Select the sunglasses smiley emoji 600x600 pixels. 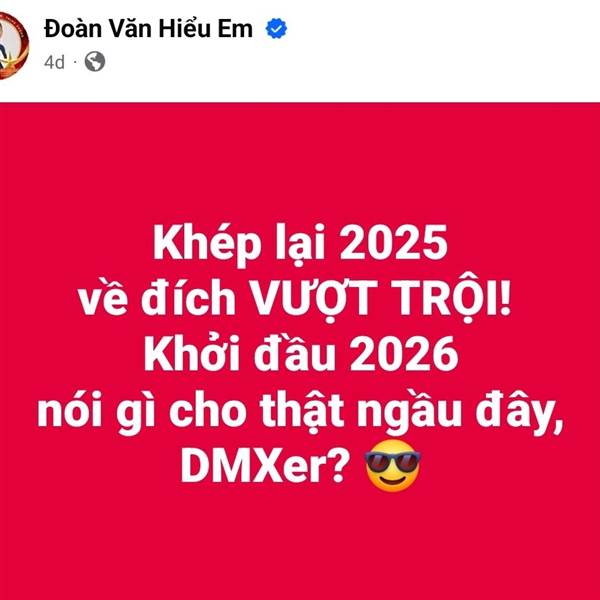(x=393, y=466)
